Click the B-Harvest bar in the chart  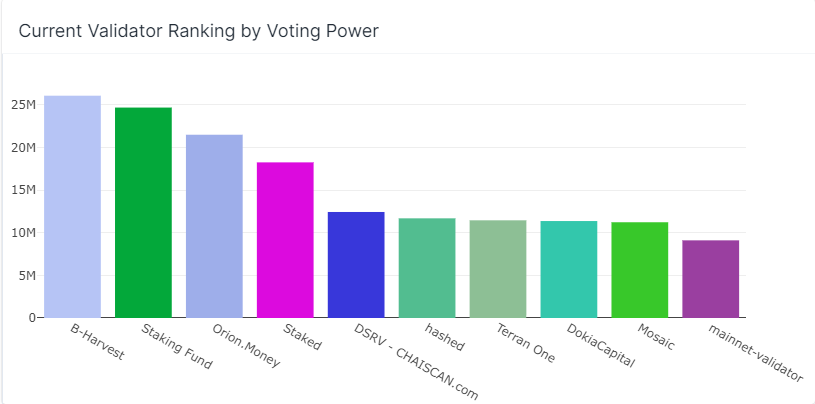[72, 207]
